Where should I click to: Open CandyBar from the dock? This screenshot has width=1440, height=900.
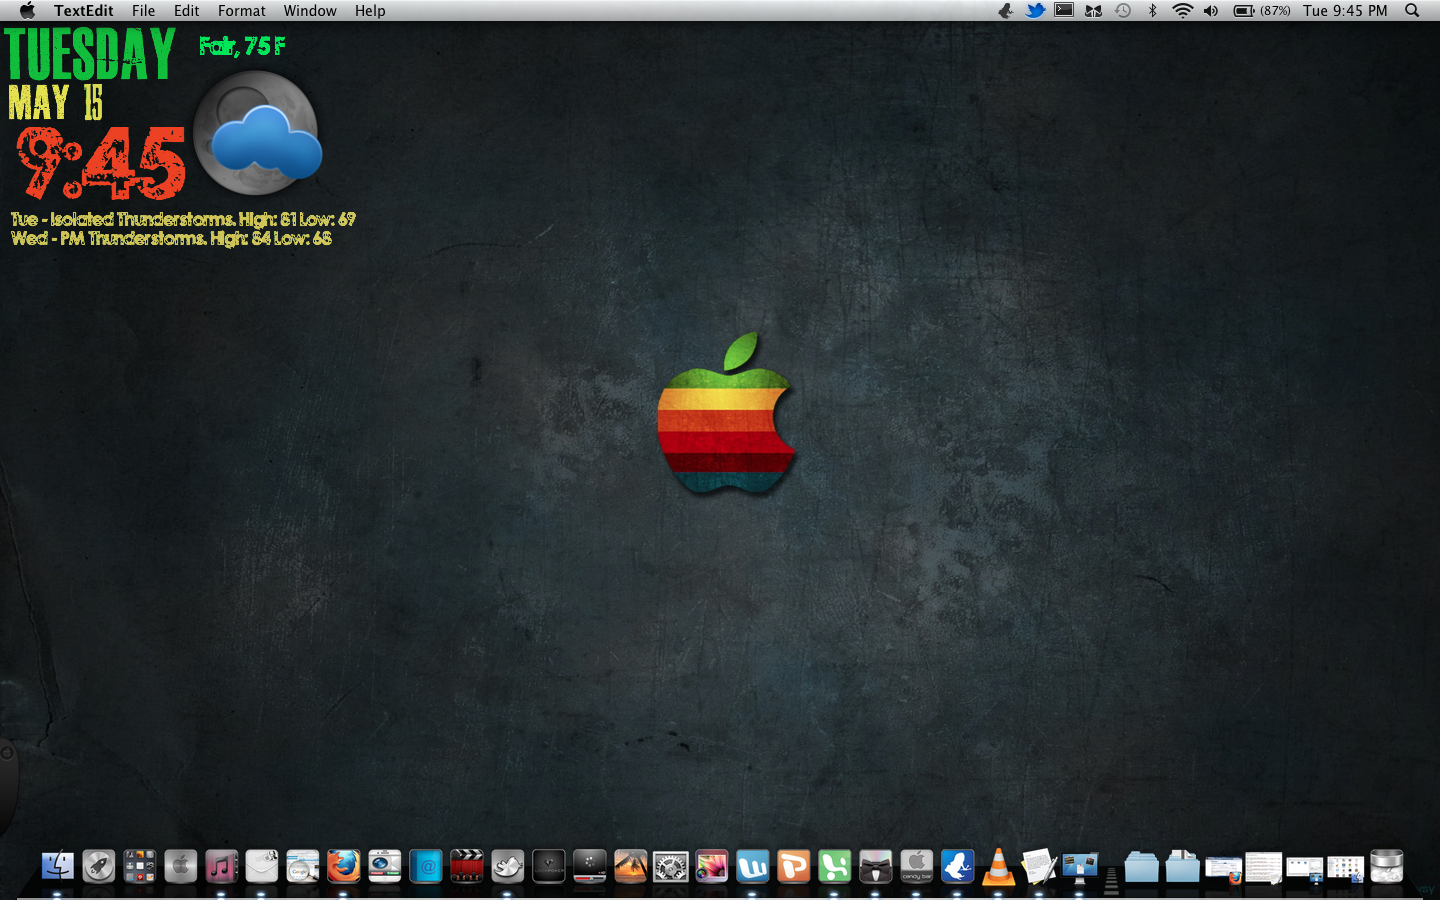coord(917,866)
